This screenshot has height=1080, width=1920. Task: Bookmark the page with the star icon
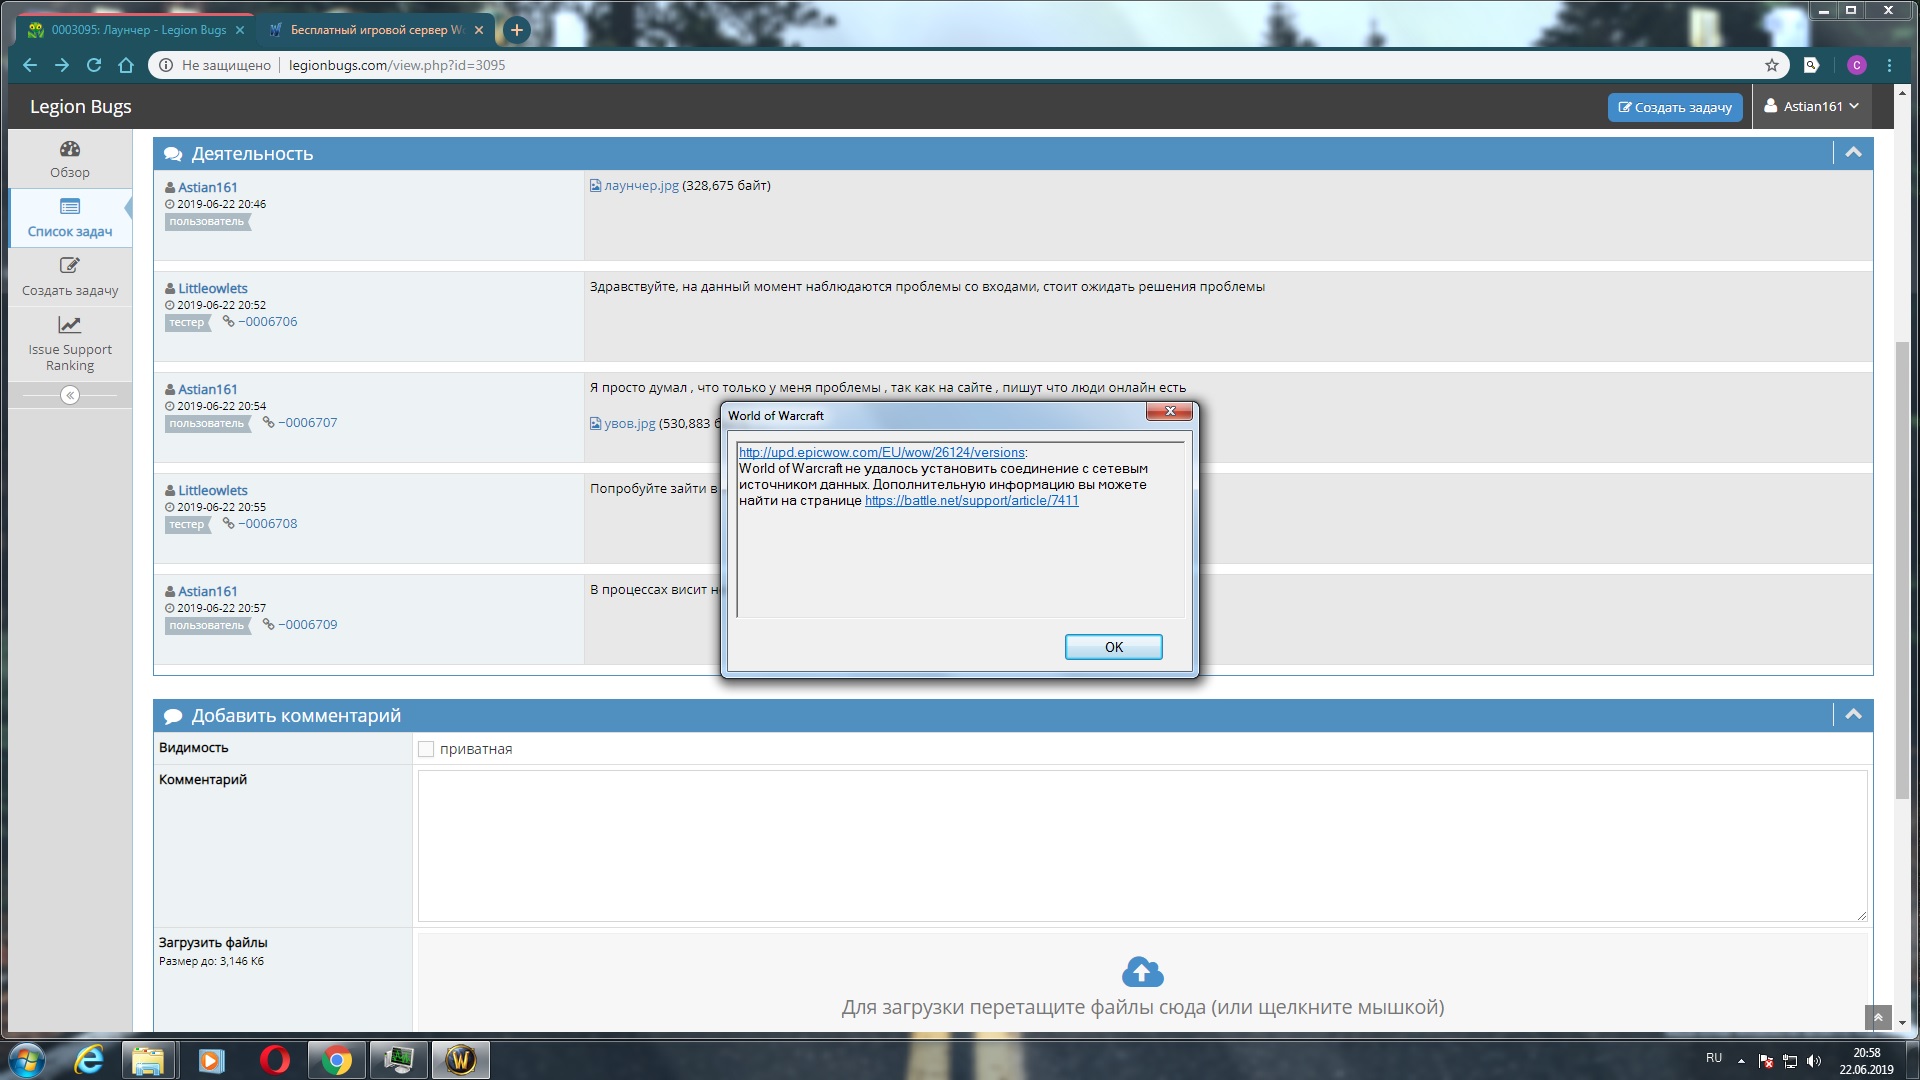coord(1772,65)
